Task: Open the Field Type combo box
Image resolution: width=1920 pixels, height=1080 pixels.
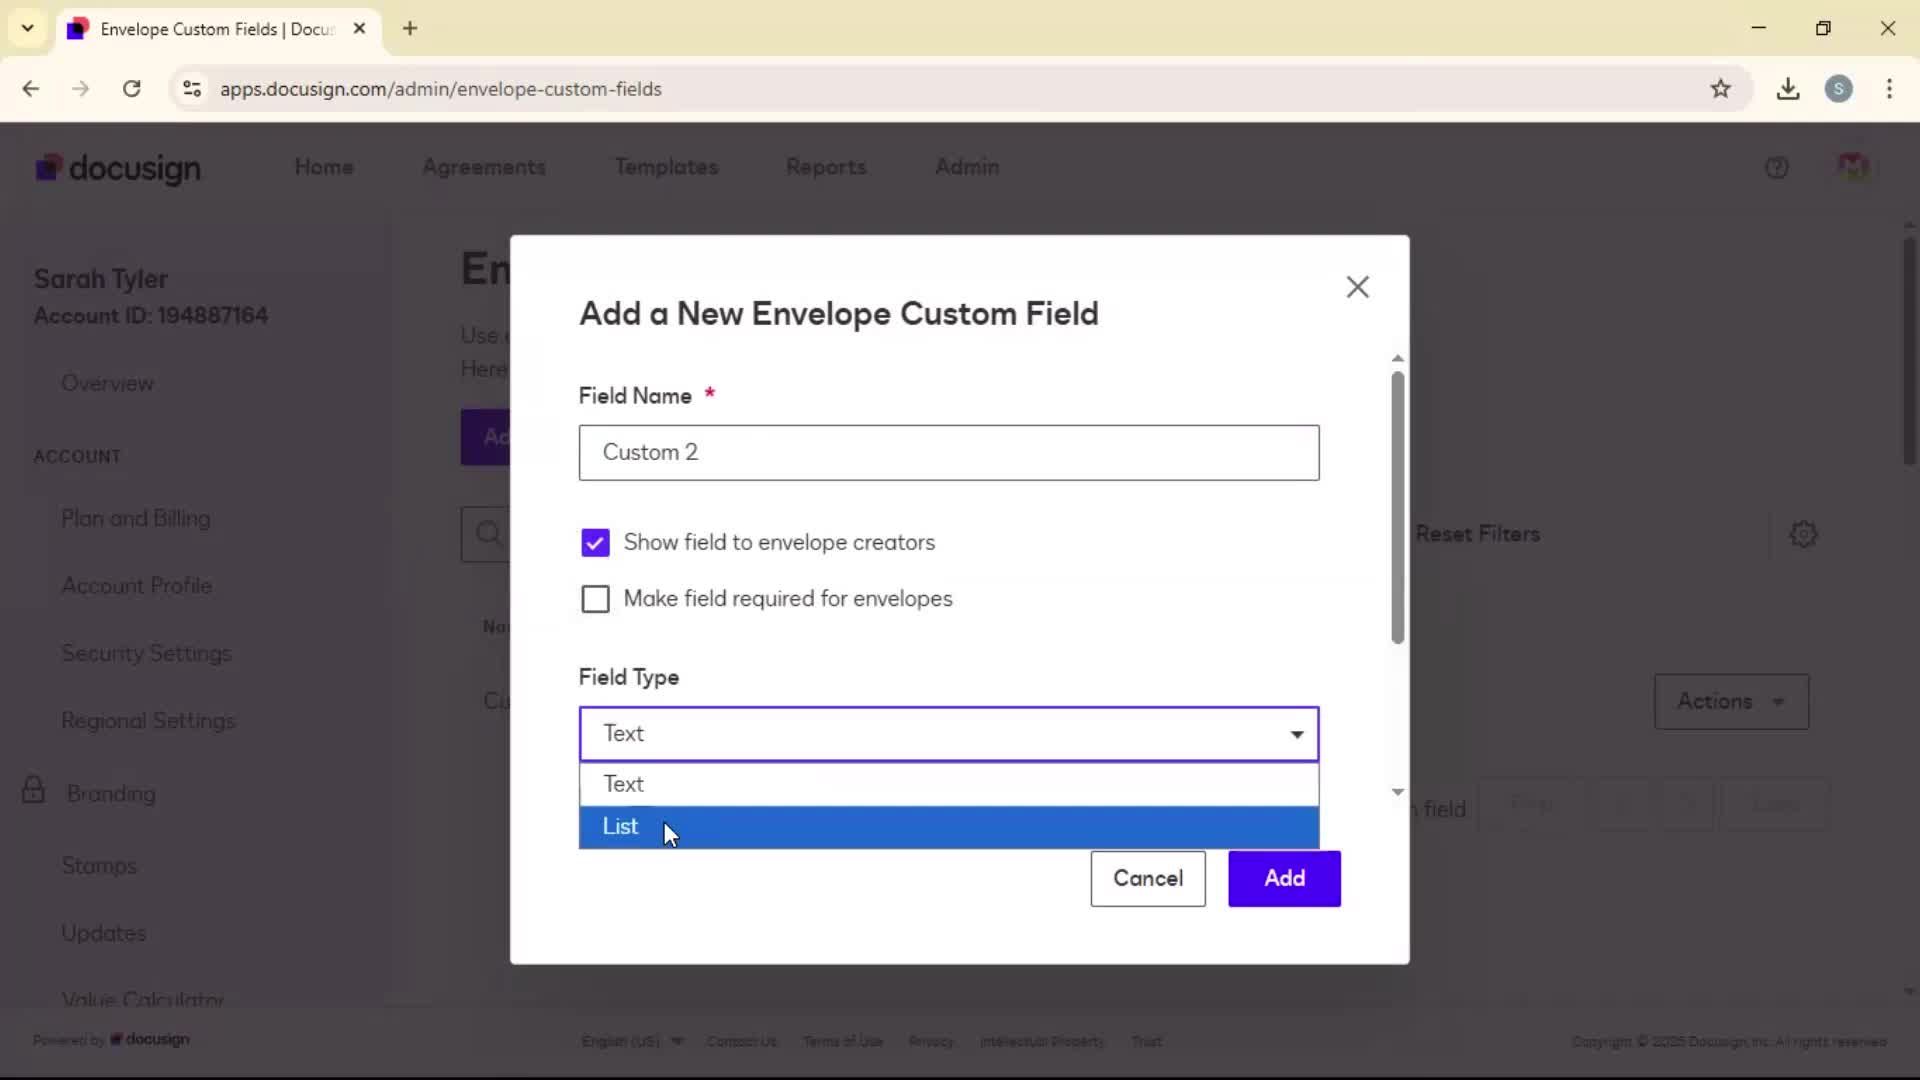Action: tap(948, 734)
